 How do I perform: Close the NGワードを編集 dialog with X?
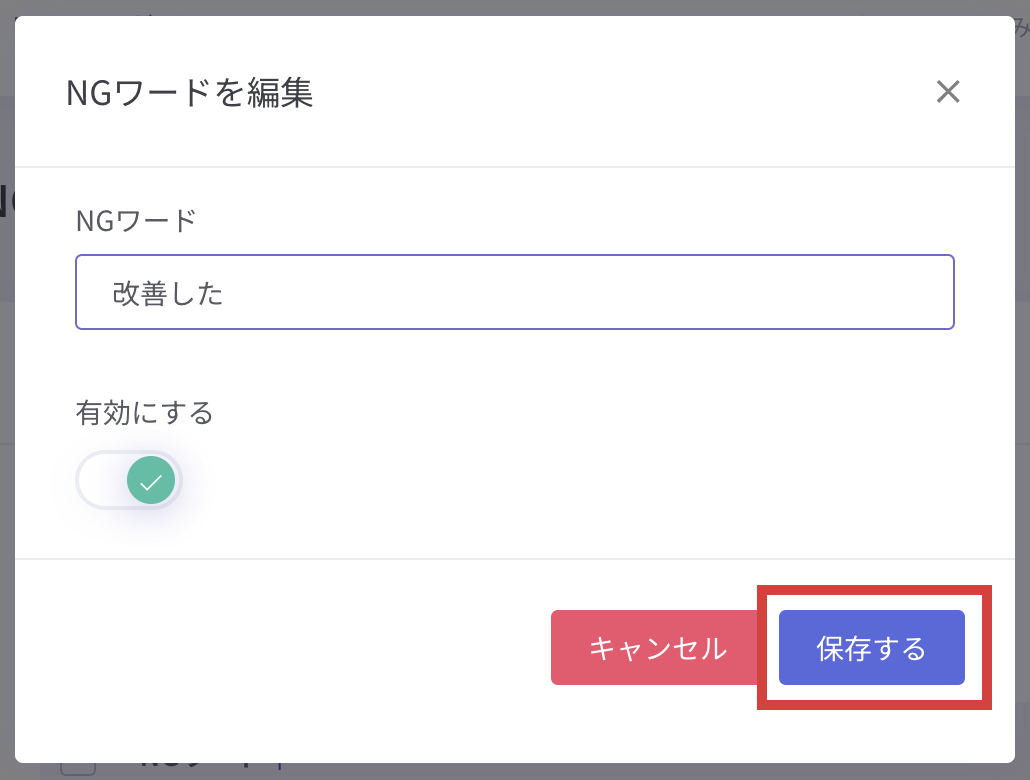(948, 91)
